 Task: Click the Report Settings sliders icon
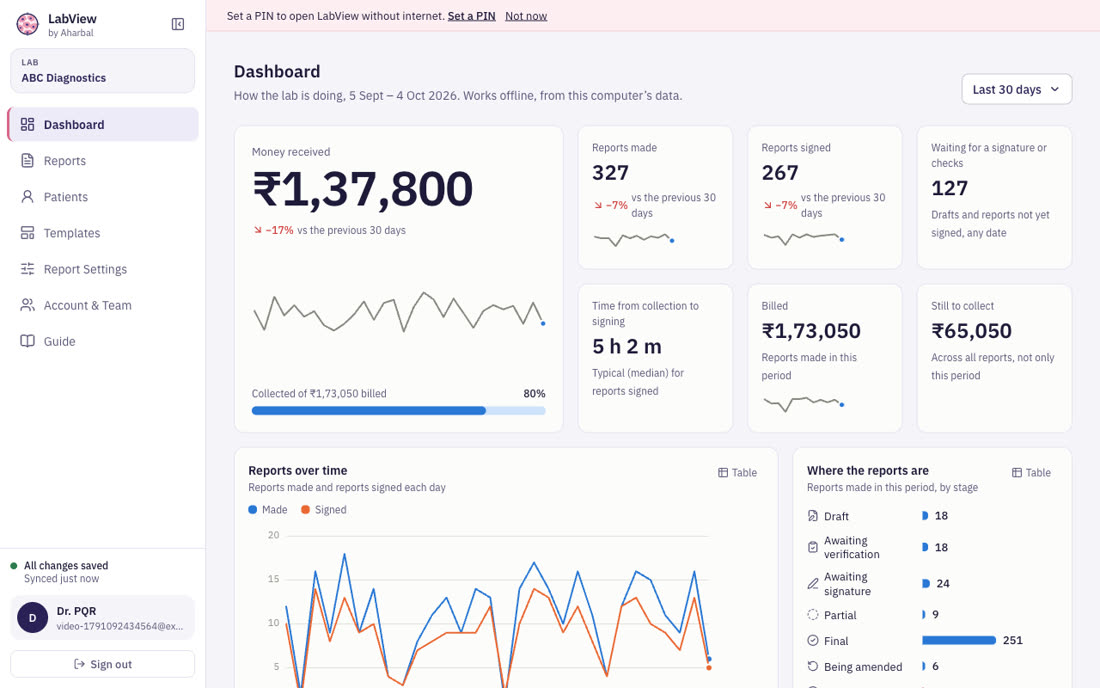pyautogui.click(x=27, y=269)
